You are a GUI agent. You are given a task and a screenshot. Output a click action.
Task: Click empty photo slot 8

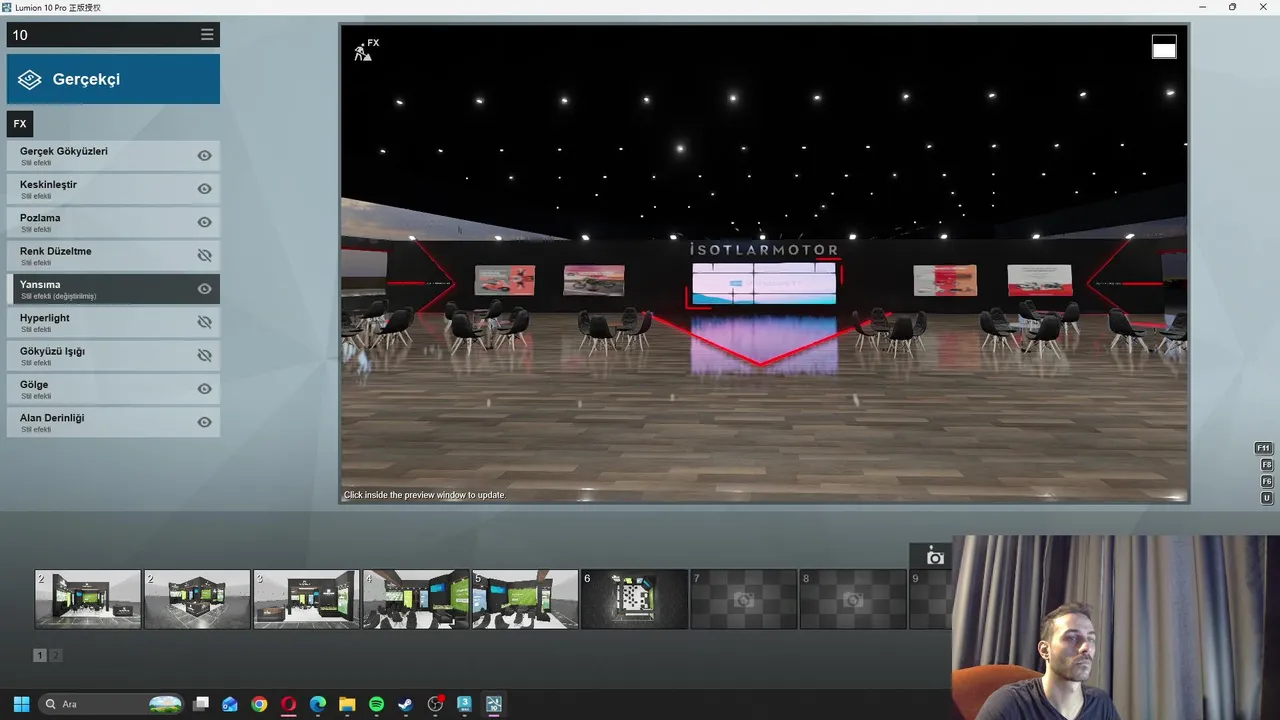(x=852, y=599)
